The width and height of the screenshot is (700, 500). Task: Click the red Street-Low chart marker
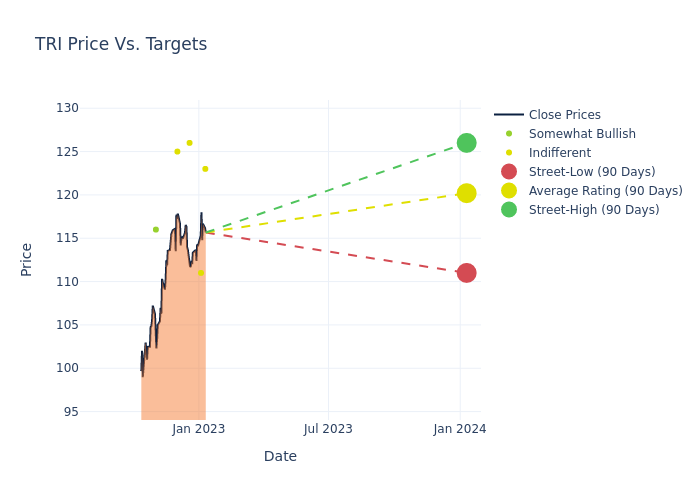(x=466, y=273)
